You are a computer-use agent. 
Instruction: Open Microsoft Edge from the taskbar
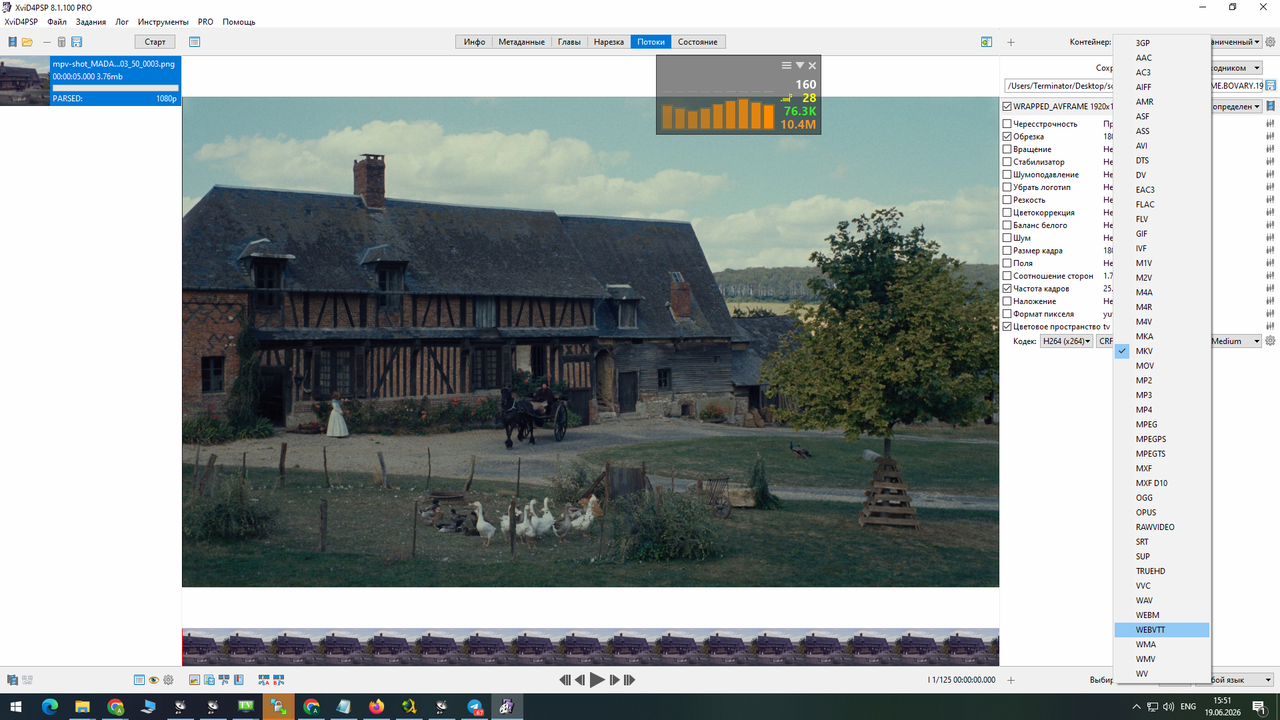(x=50, y=707)
